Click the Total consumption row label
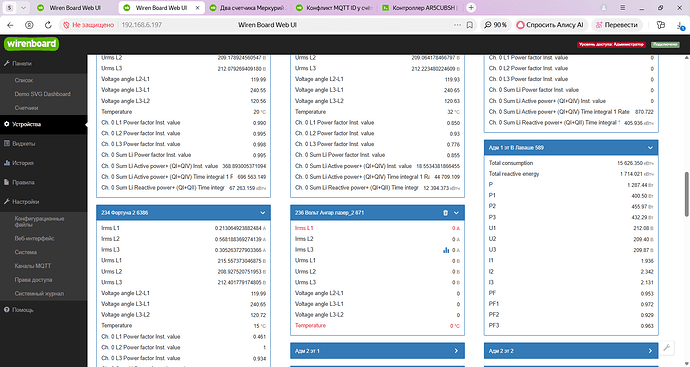This screenshot has width=690, height=367. (x=511, y=163)
